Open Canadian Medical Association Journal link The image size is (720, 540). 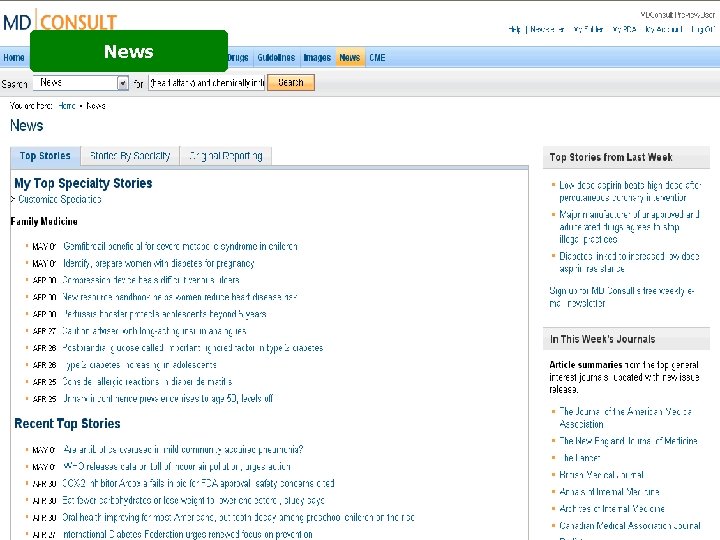tap(630, 525)
